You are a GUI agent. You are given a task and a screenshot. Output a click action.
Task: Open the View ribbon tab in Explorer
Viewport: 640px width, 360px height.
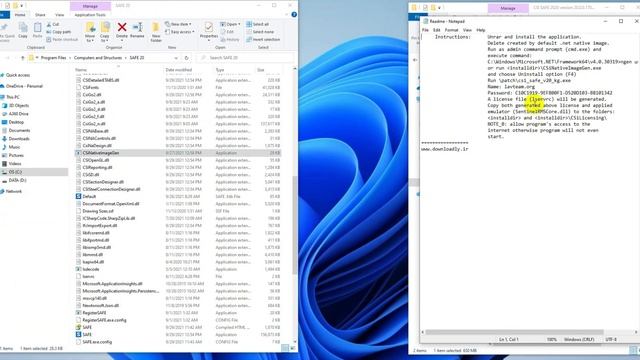(x=59, y=15)
